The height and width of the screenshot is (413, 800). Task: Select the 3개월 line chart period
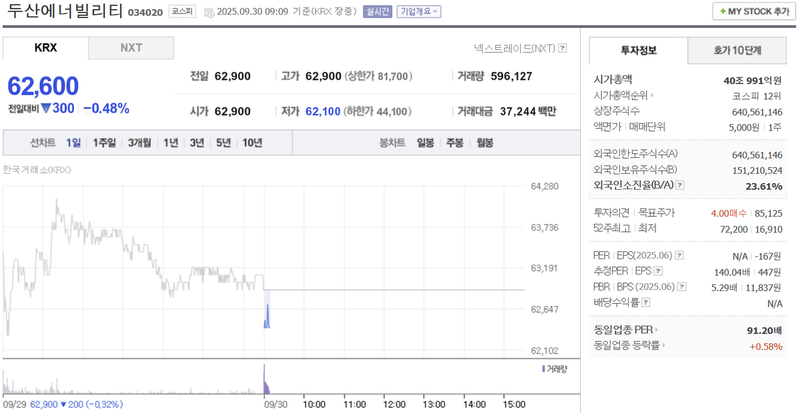tap(140, 143)
